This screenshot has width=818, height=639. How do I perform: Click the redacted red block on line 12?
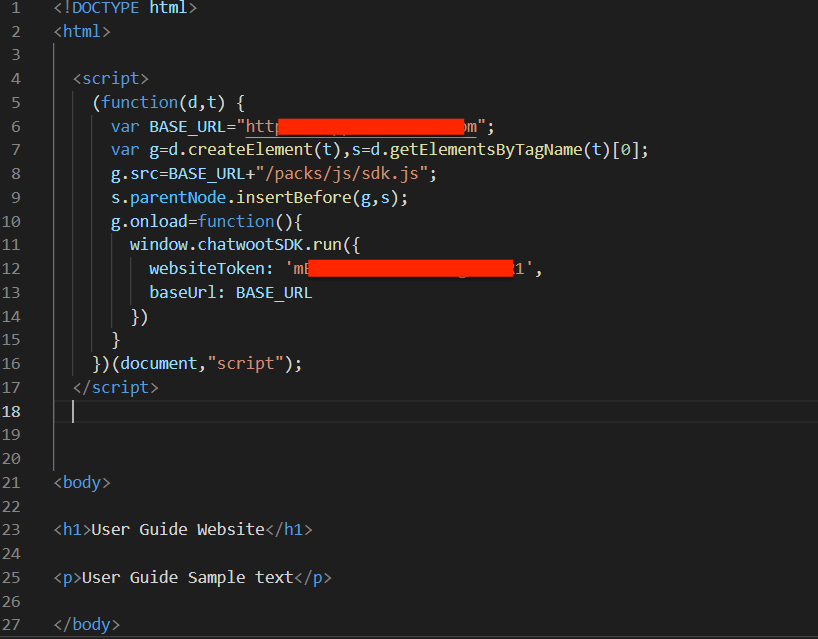point(410,268)
